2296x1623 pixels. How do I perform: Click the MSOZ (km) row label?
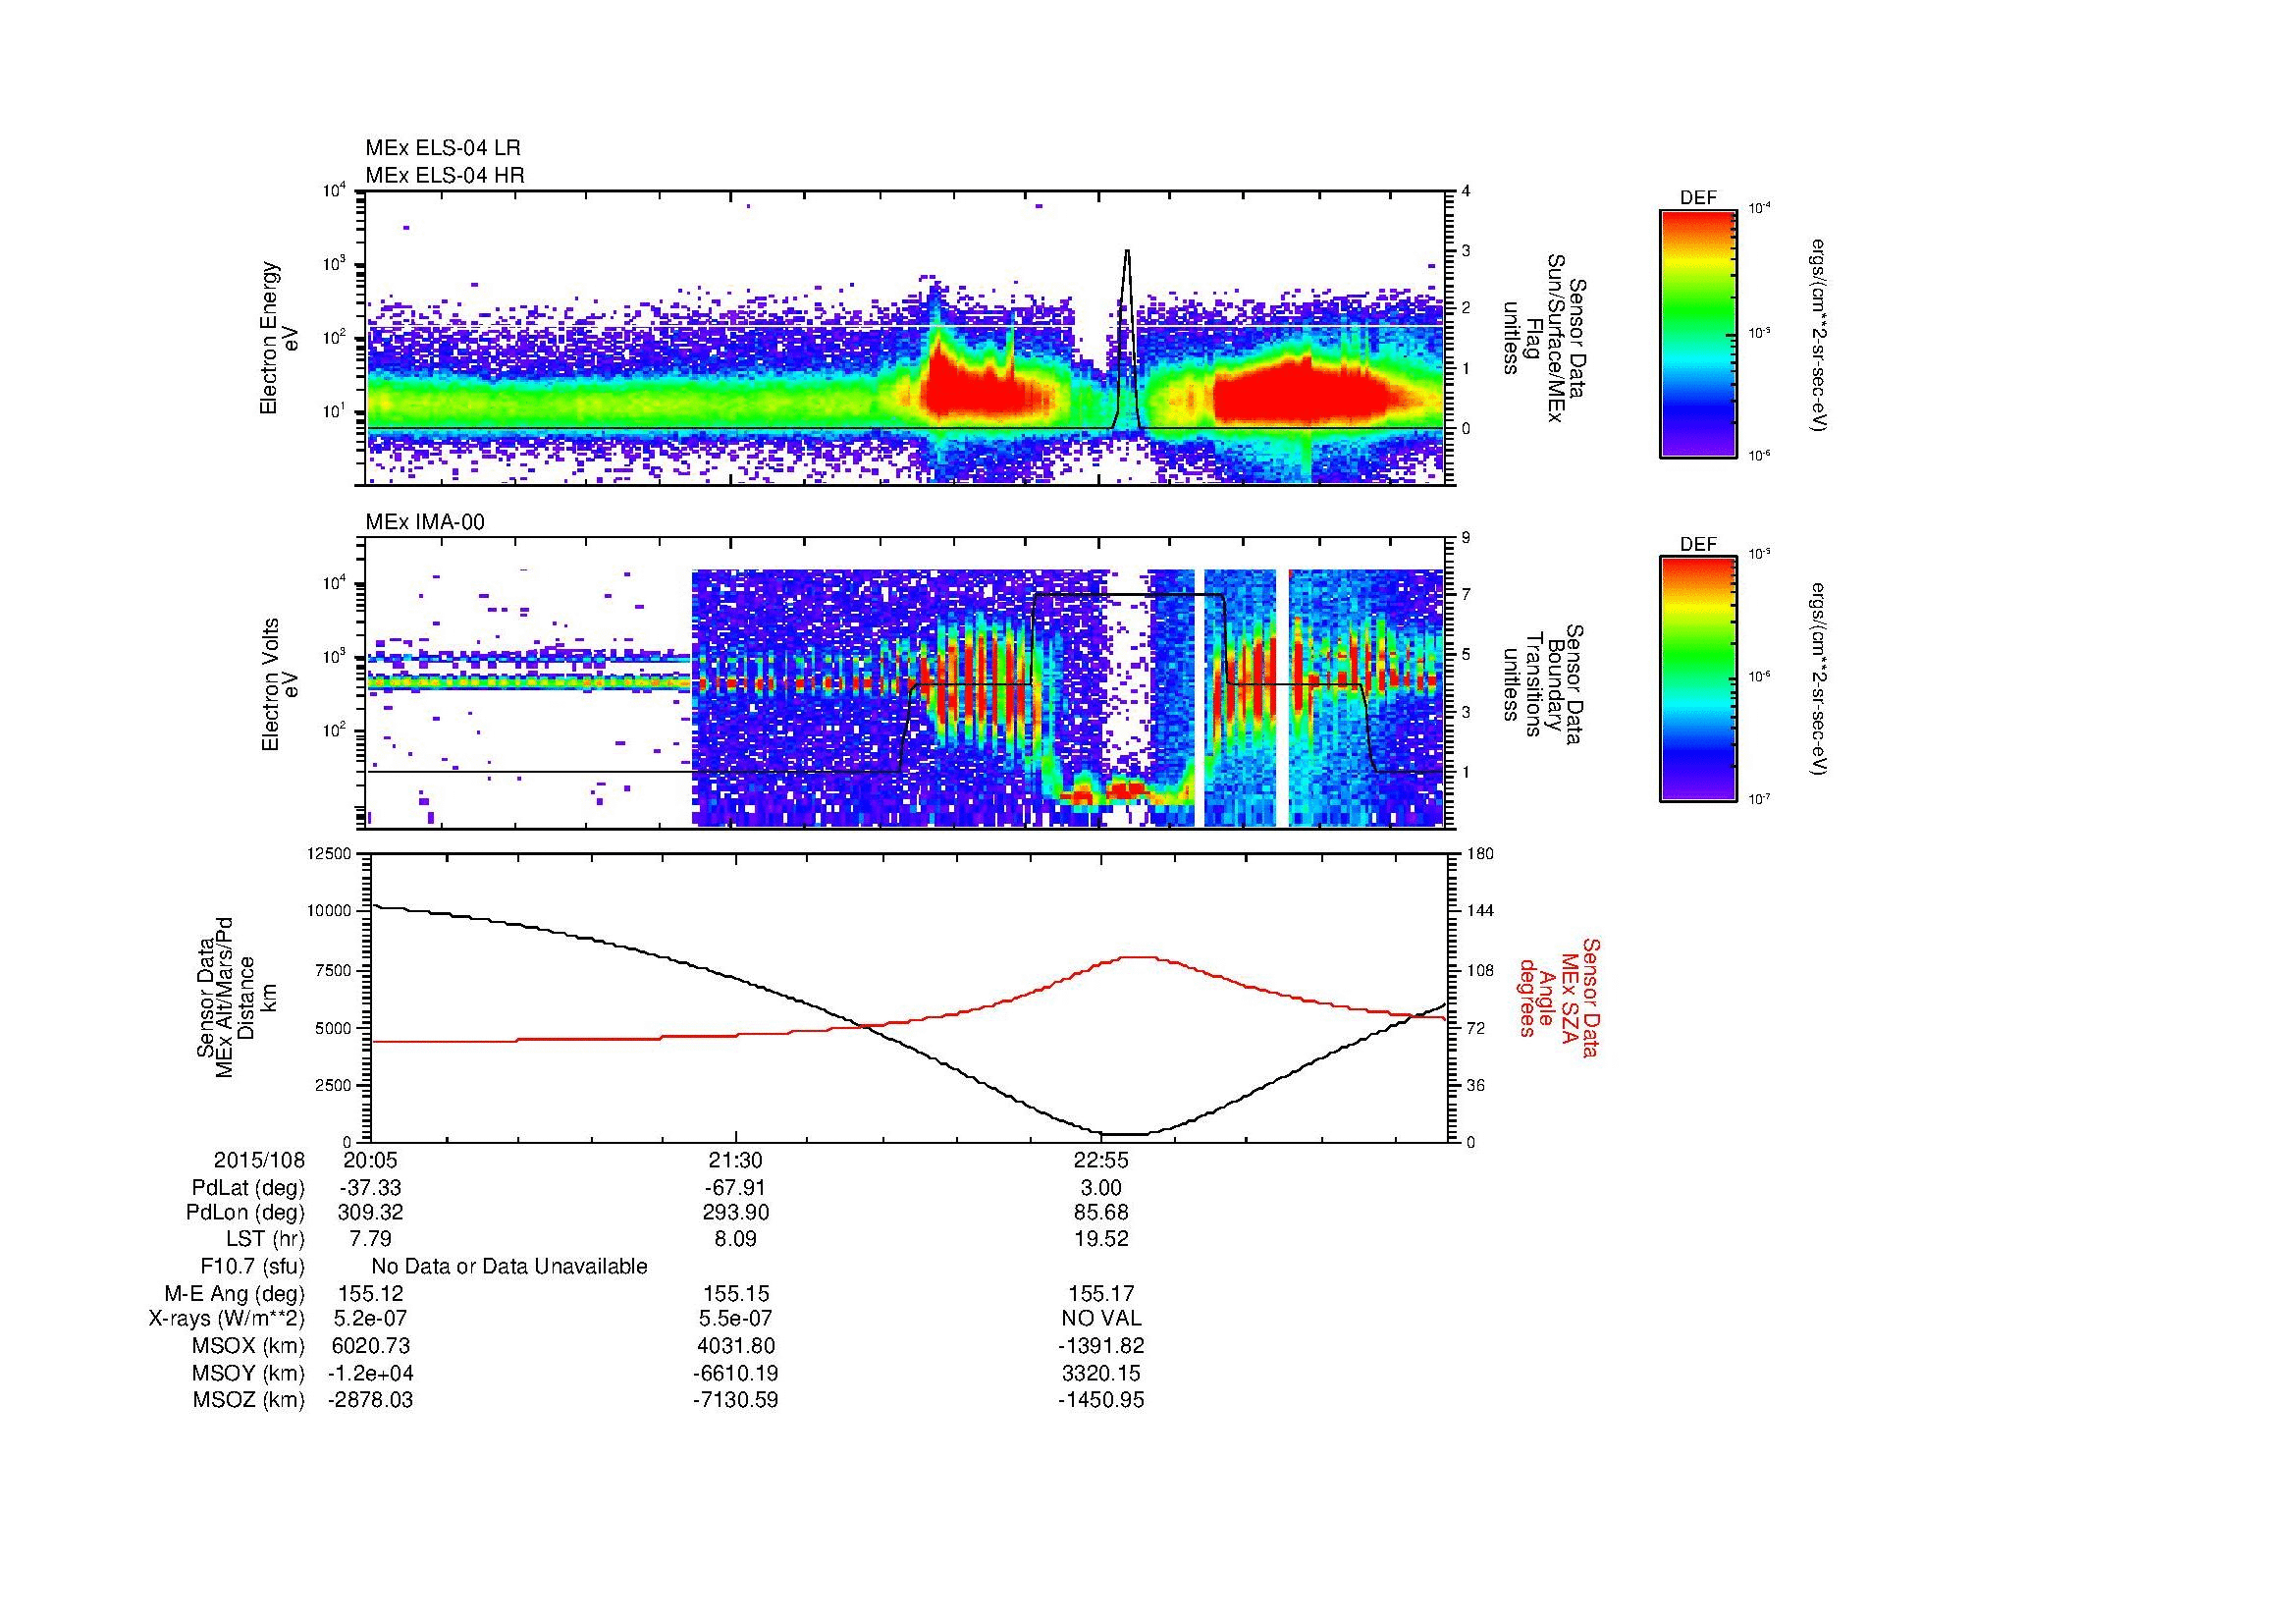coord(248,1400)
